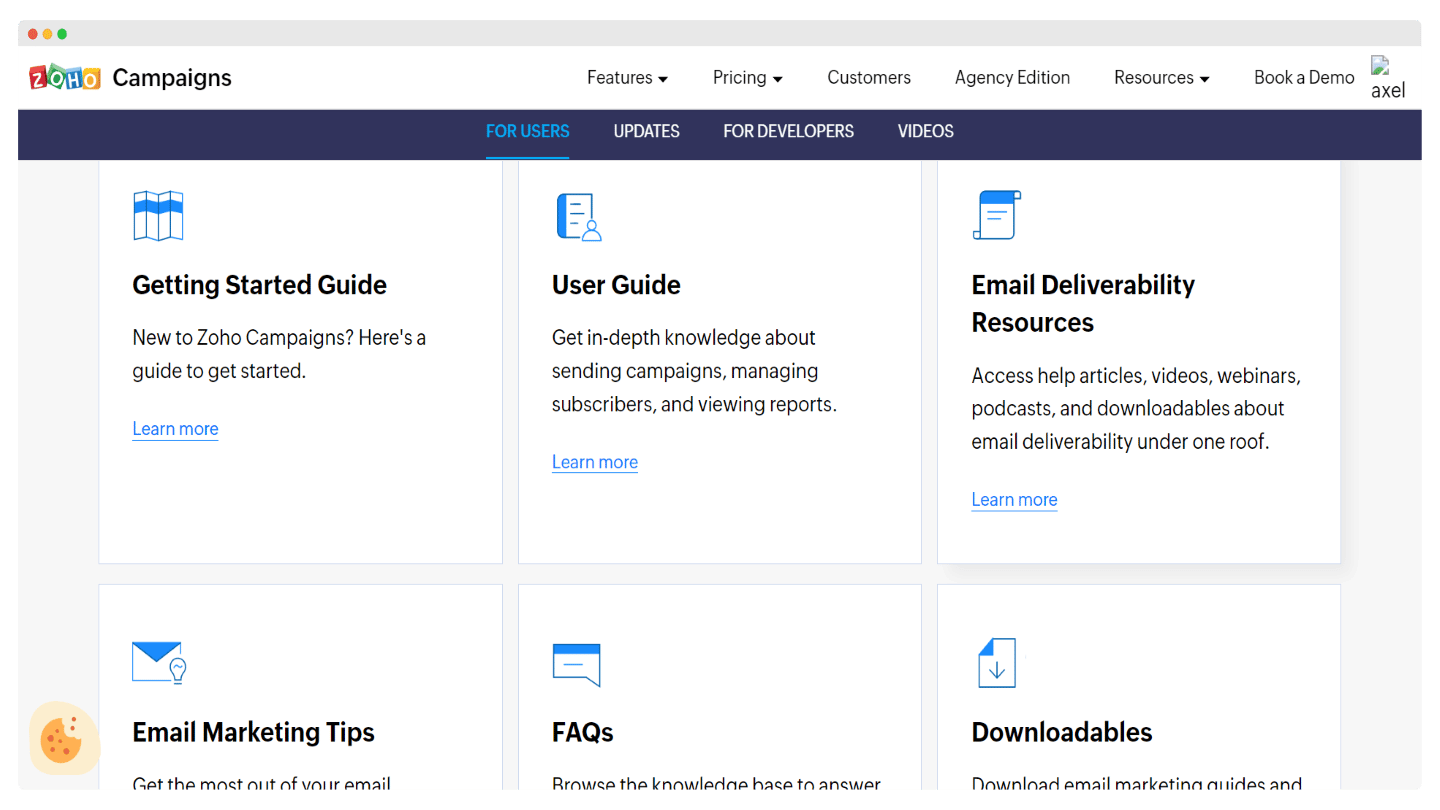Open the cookie preferences icon

pyautogui.click(x=64, y=739)
